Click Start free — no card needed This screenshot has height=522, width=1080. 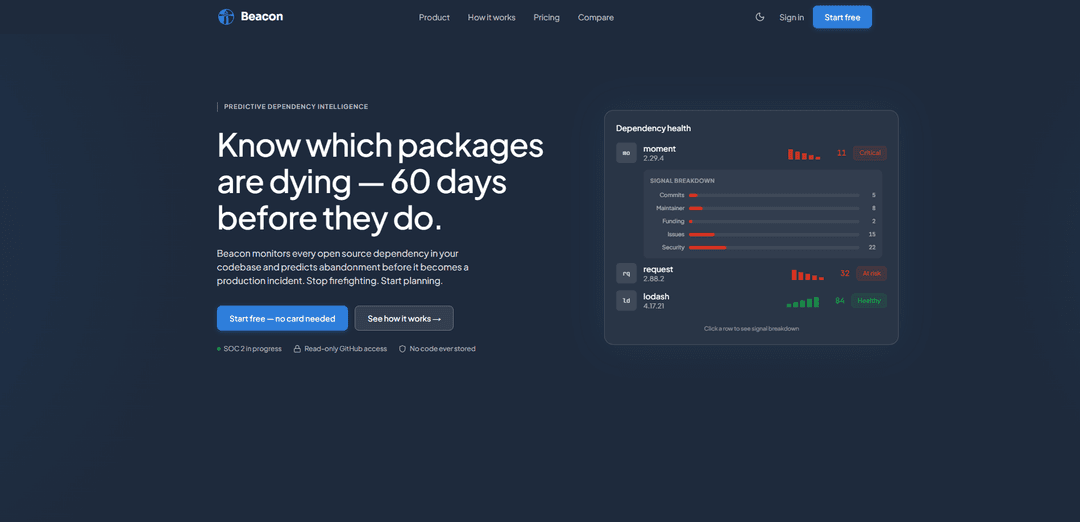coord(282,318)
